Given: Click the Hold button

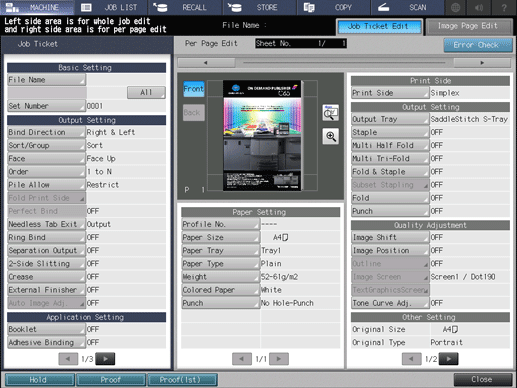Looking at the screenshot, I should click(x=39, y=380).
